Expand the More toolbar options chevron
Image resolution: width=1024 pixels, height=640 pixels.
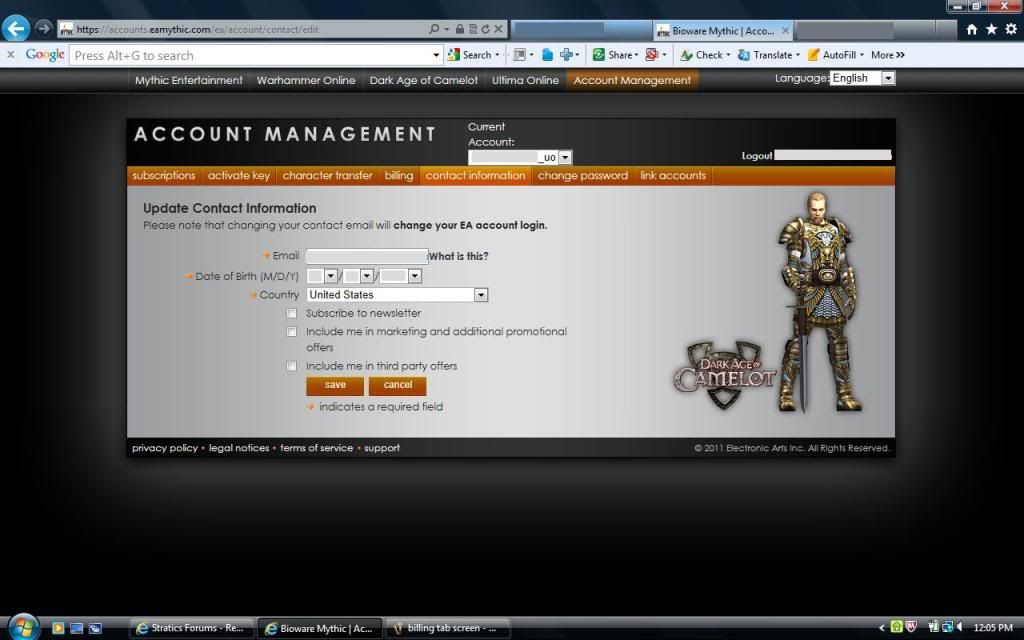pyautogui.click(x=888, y=55)
